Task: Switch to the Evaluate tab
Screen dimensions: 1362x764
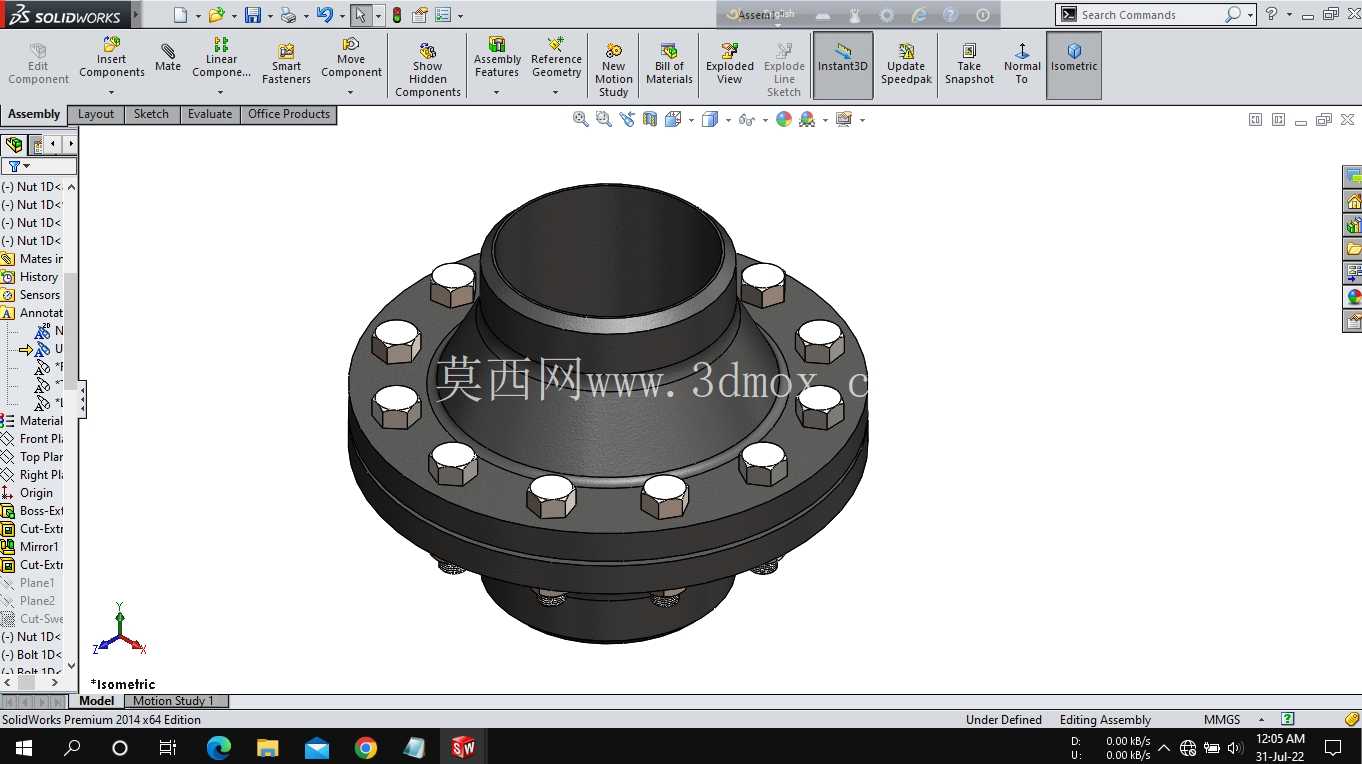Action: point(210,114)
